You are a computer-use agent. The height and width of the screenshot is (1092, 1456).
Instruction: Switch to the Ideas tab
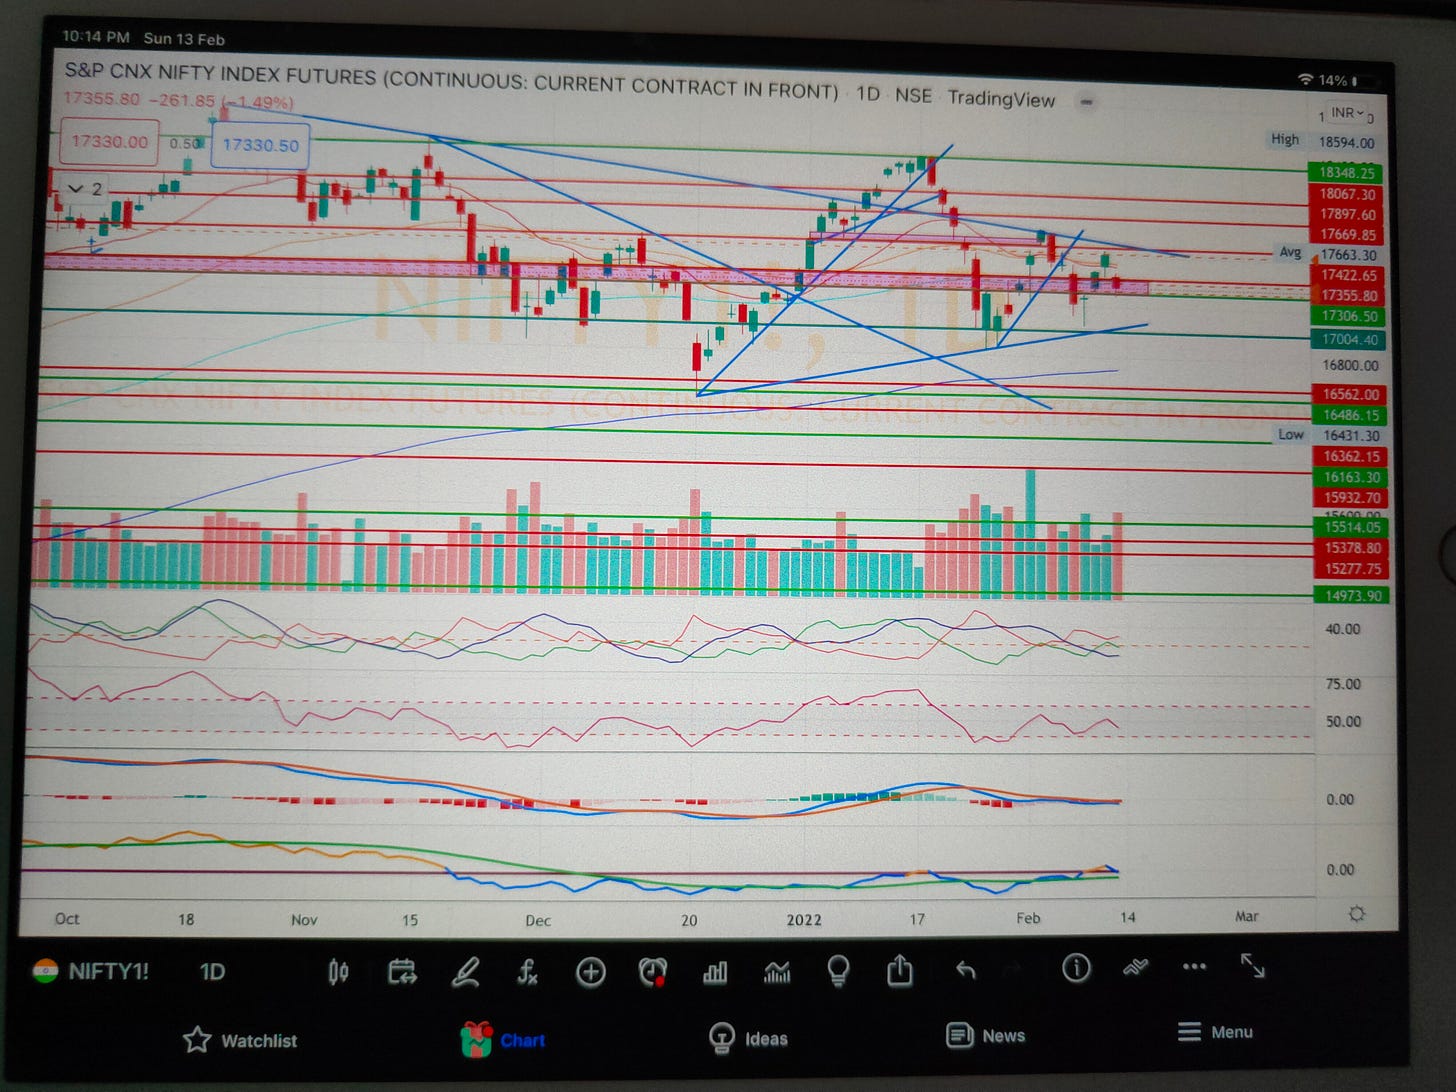(748, 1038)
